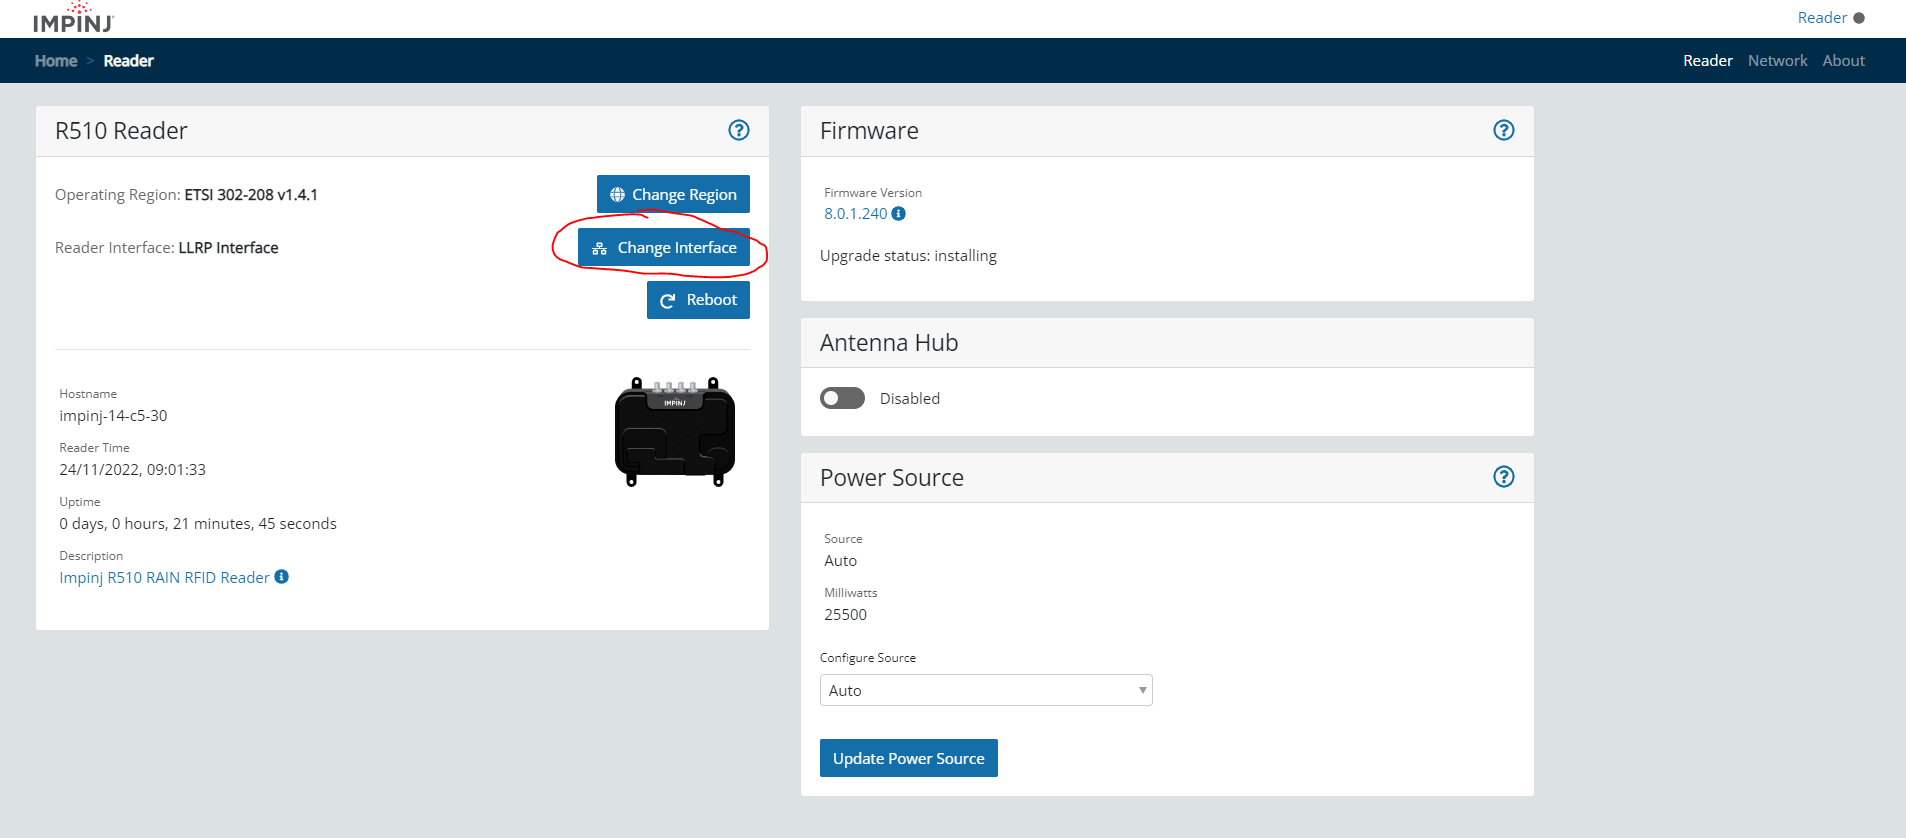Click info icon beside firmware version
This screenshot has height=838, width=1906.
(899, 213)
